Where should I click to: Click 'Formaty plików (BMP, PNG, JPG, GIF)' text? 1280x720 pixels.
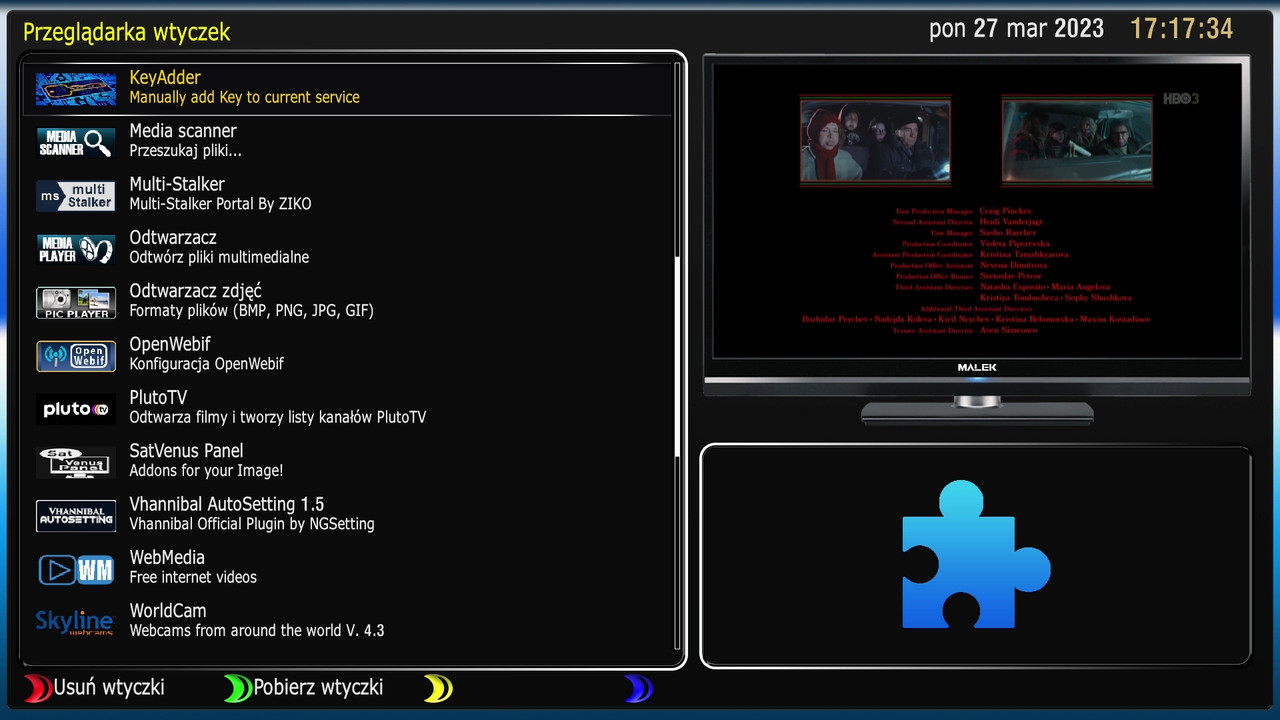pos(251,311)
